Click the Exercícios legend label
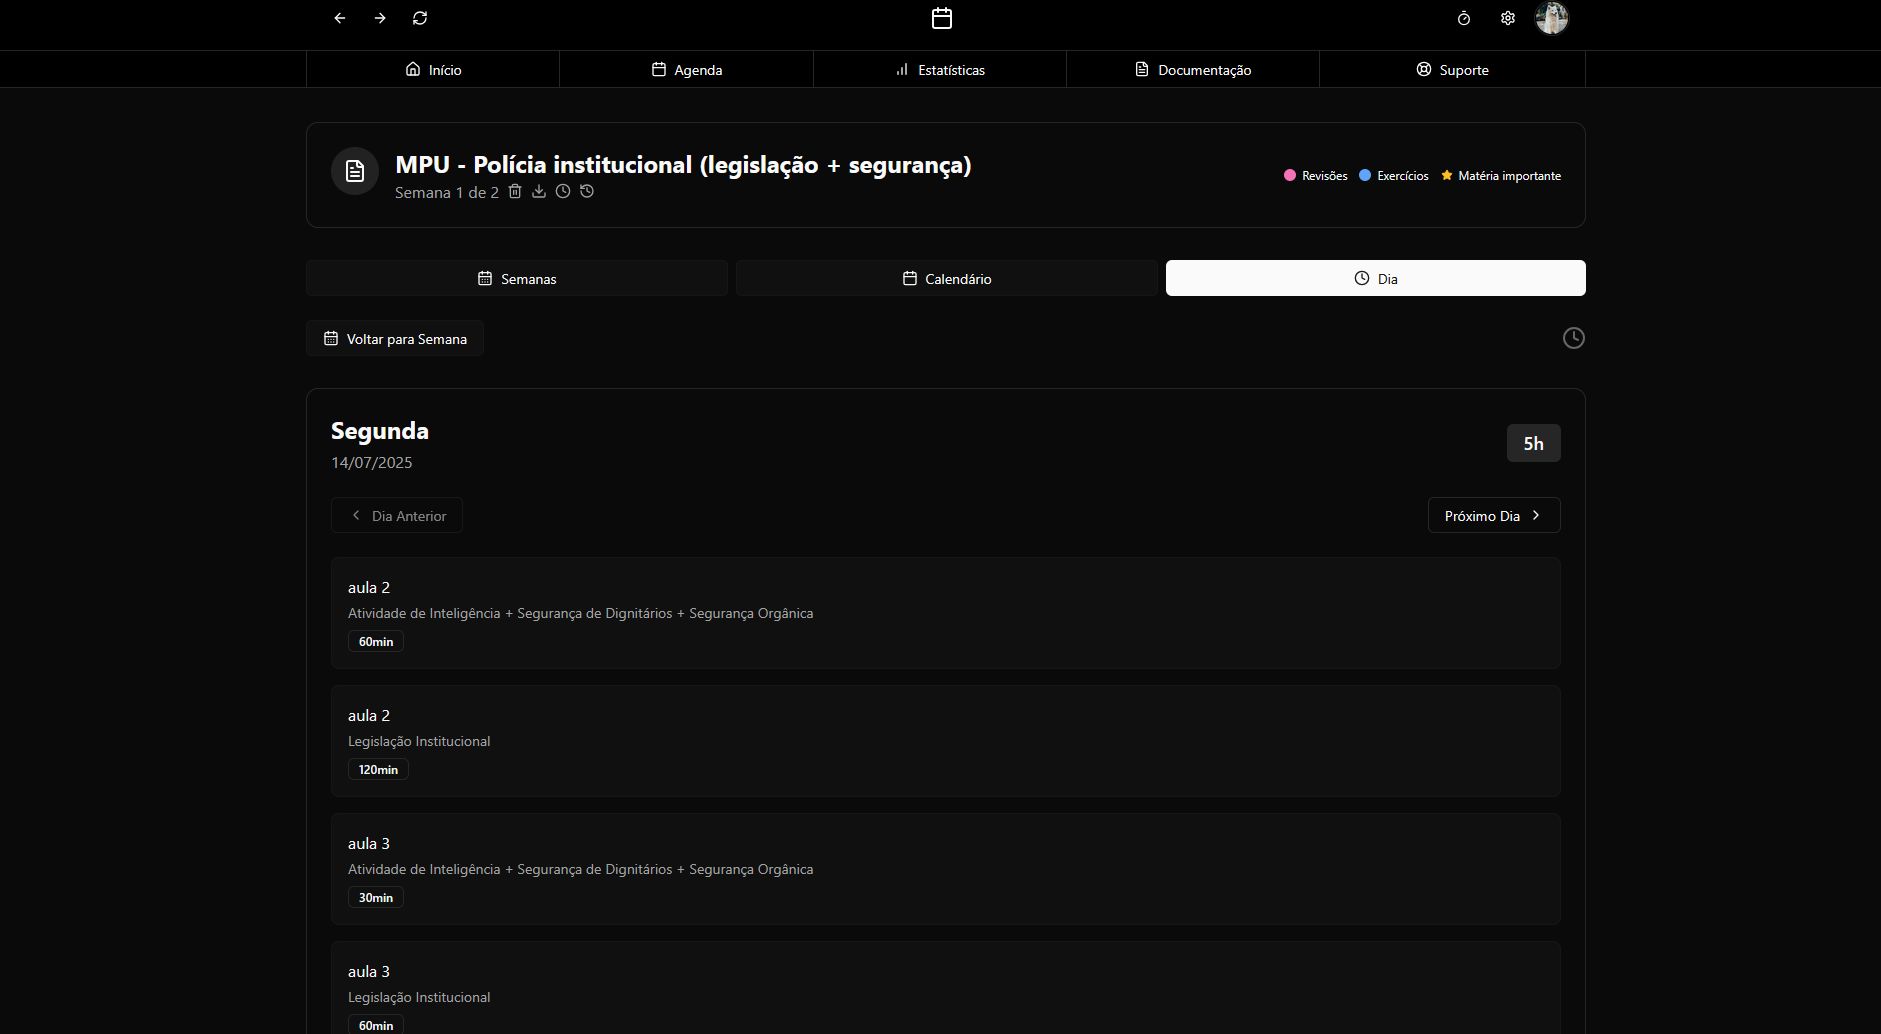1881x1034 pixels. coord(1403,176)
